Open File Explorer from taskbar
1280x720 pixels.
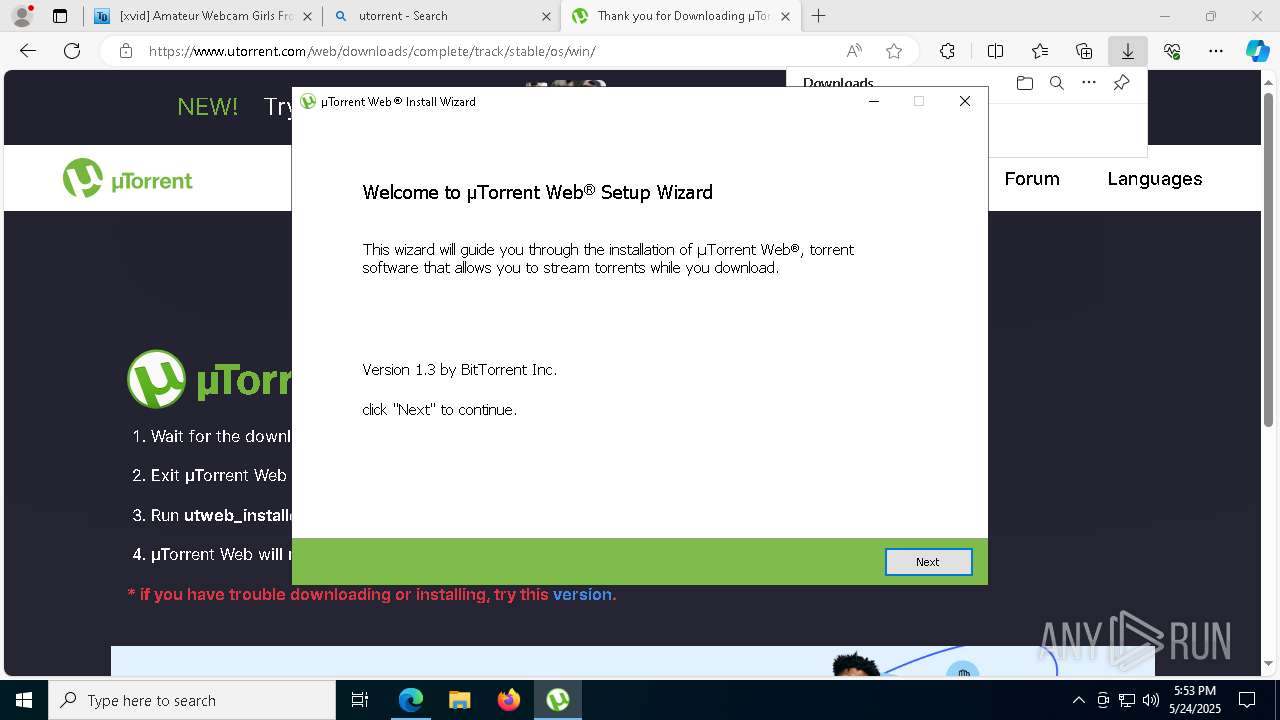click(459, 700)
